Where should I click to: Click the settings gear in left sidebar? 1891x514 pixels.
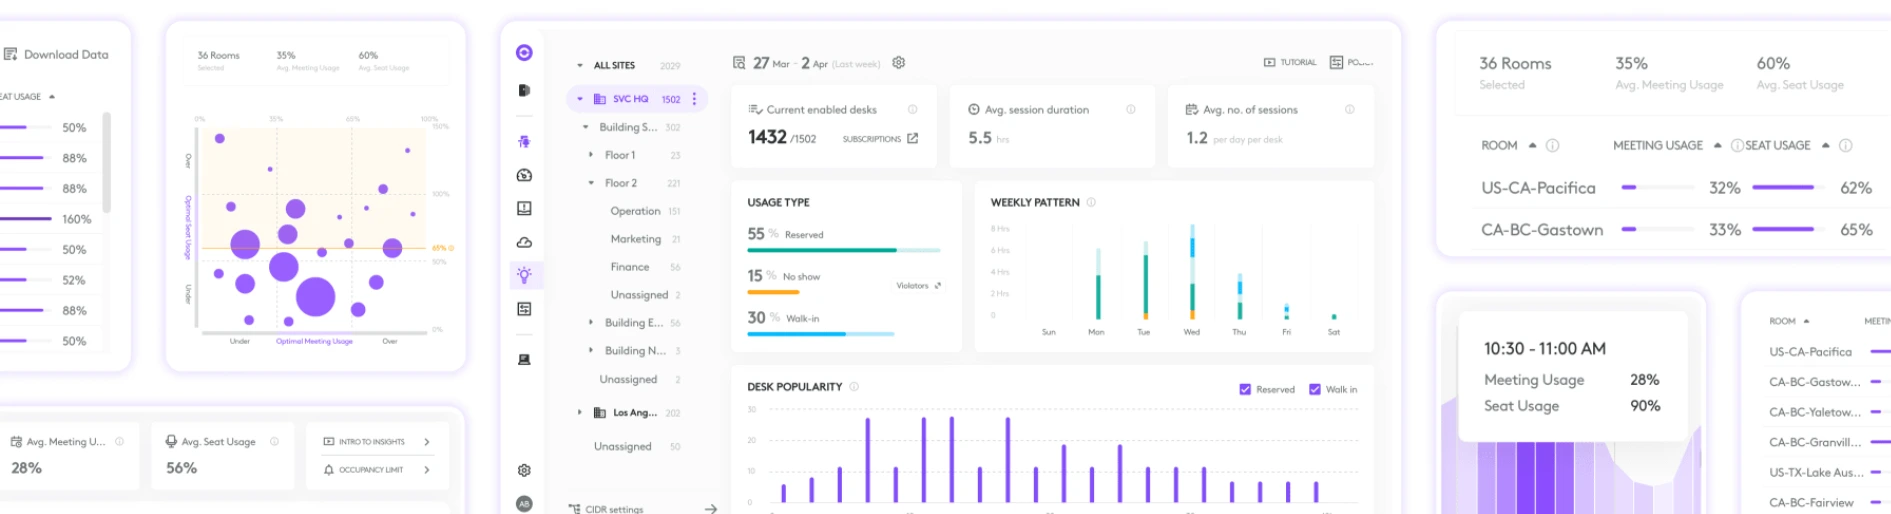tap(524, 470)
